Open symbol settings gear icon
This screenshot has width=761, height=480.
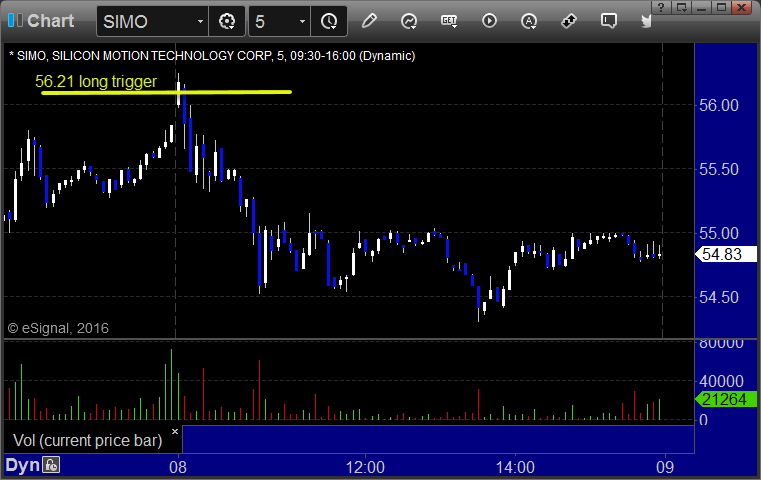click(x=227, y=21)
